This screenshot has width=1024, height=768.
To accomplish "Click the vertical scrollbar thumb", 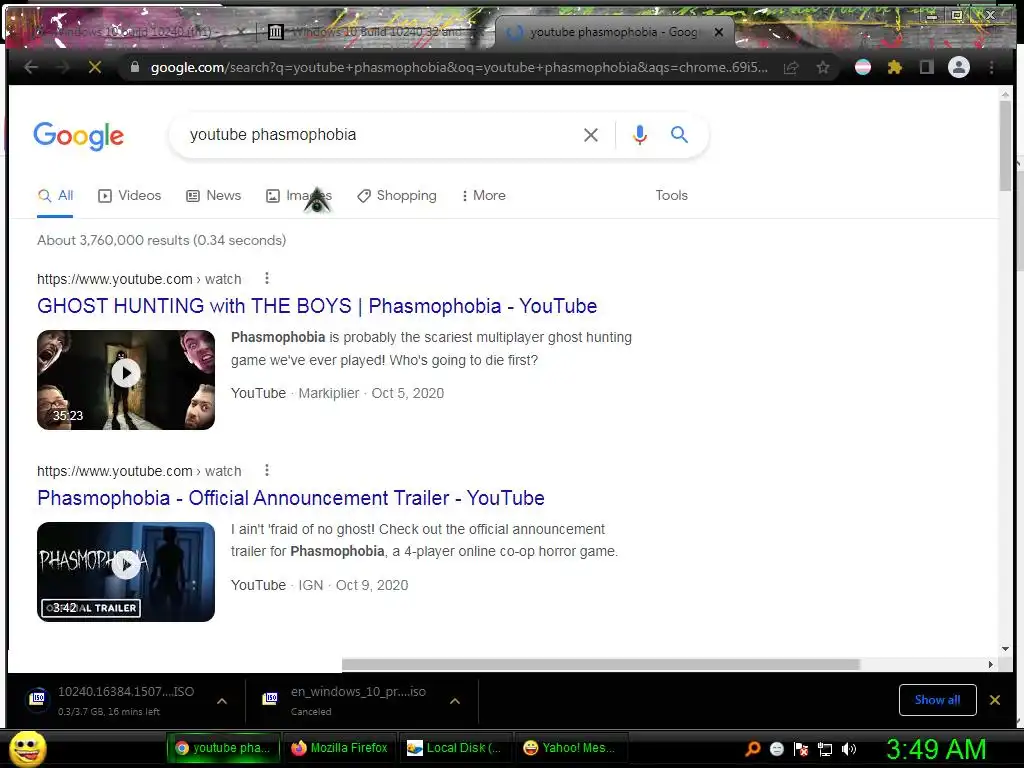I will pyautogui.click(x=1004, y=146).
